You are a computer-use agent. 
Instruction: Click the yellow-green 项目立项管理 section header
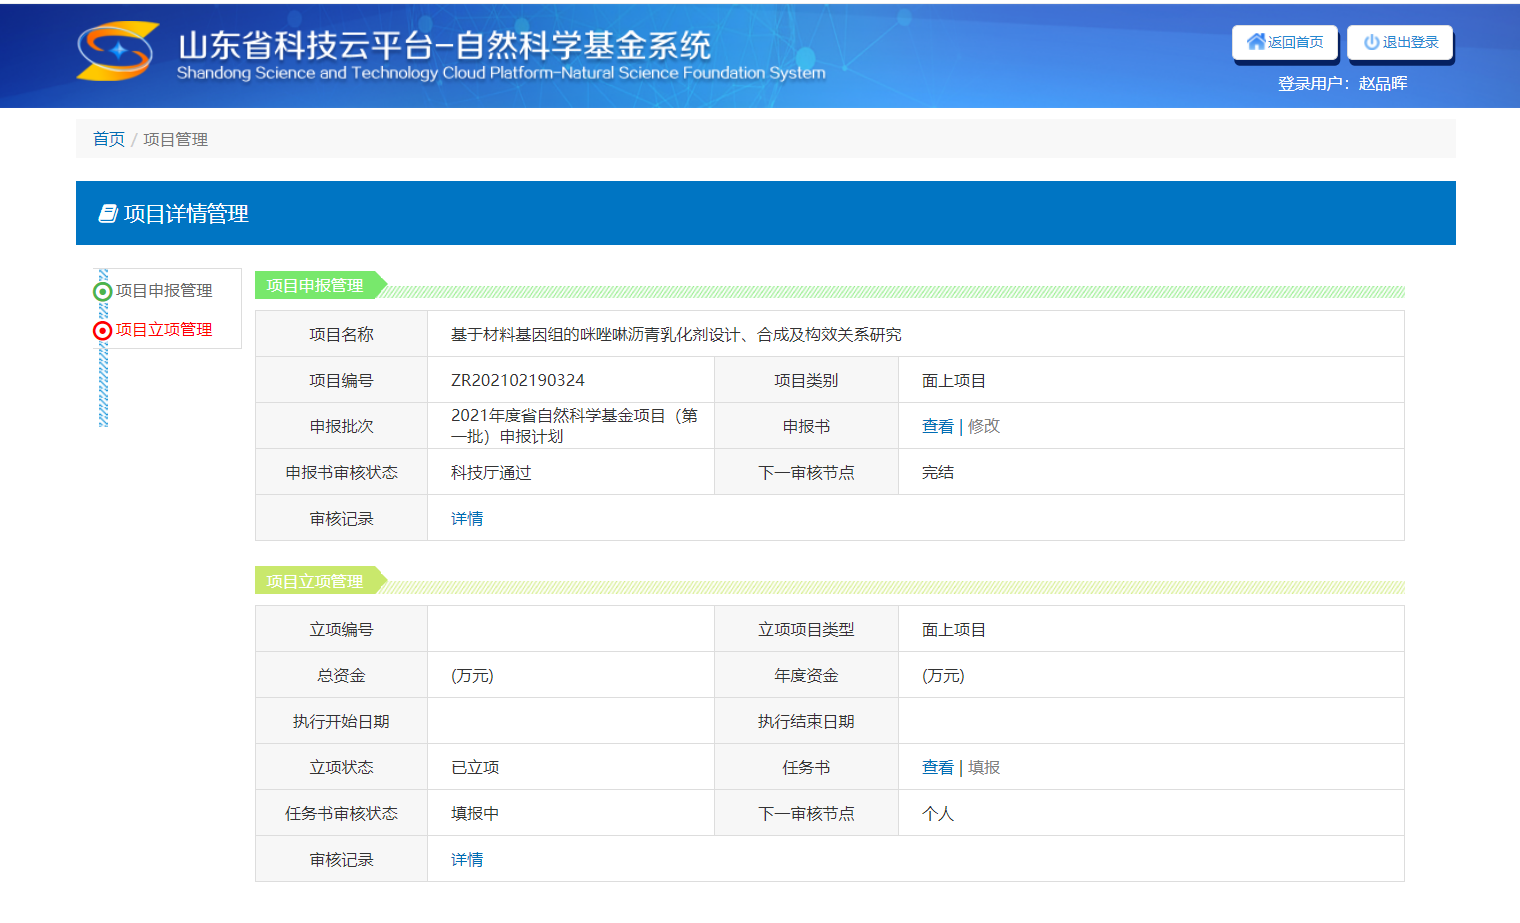coord(320,581)
